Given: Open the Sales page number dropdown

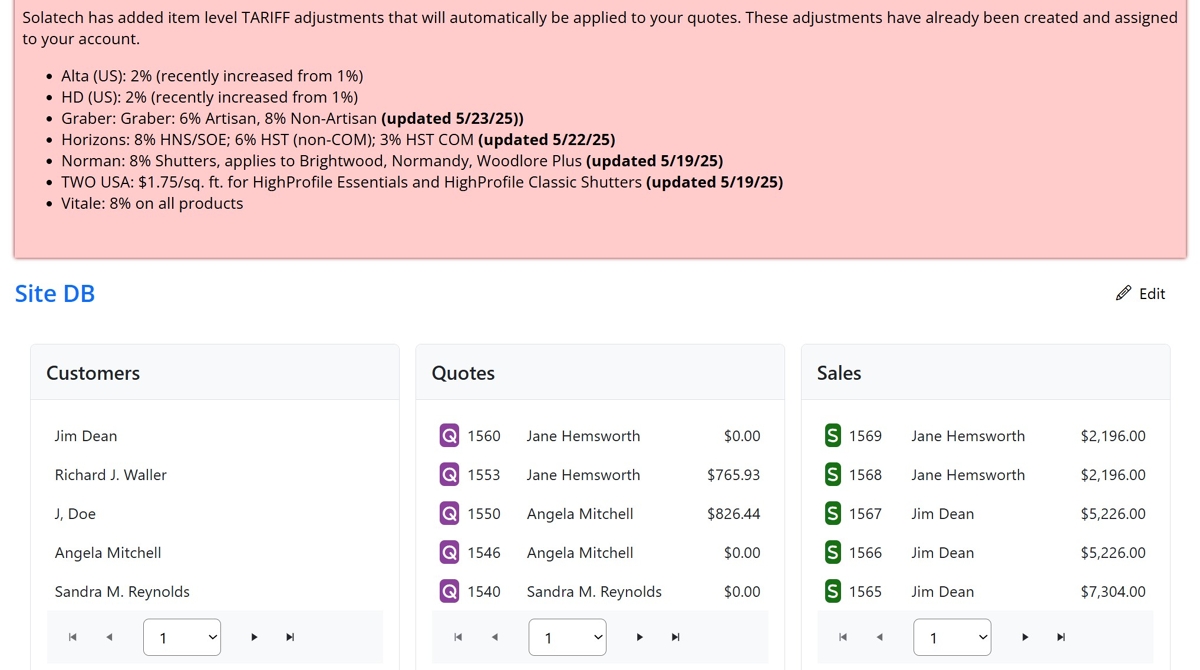Looking at the screenshot, I should pos(952,637).
